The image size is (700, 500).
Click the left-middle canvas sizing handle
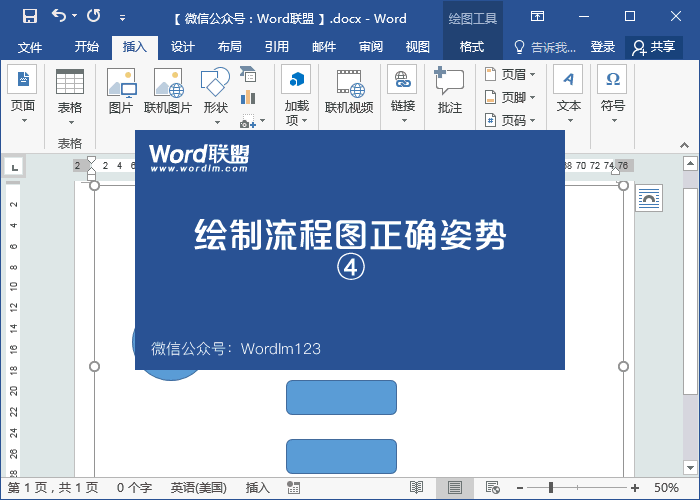point(94,367)
